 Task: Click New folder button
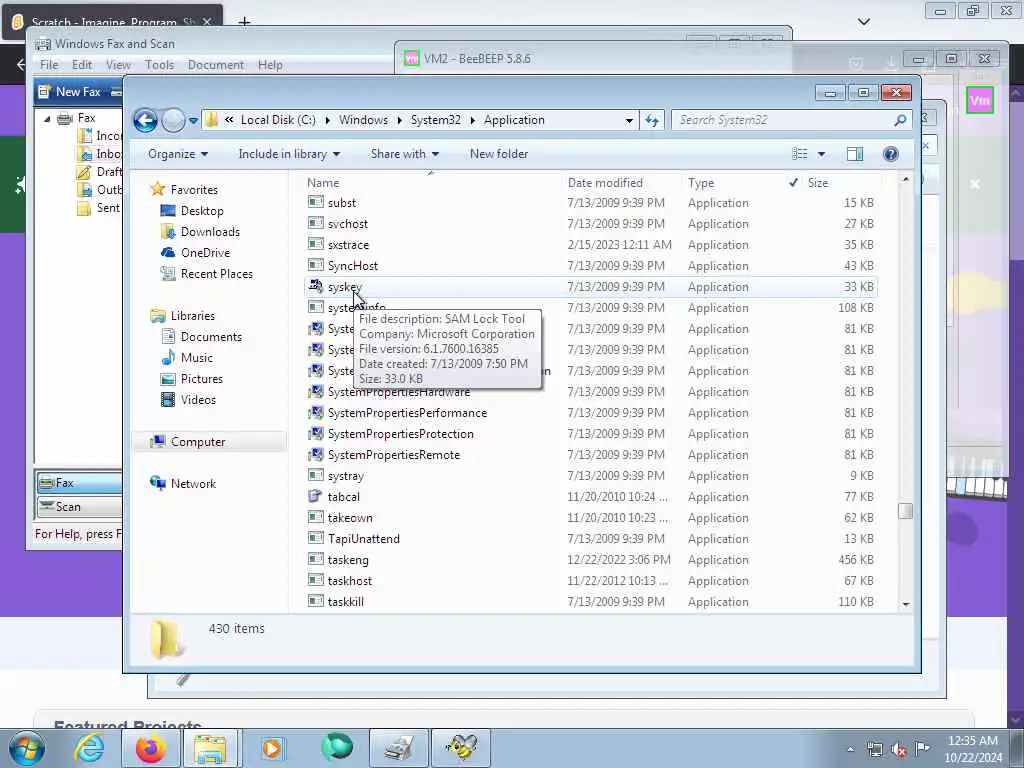point(499,154)
